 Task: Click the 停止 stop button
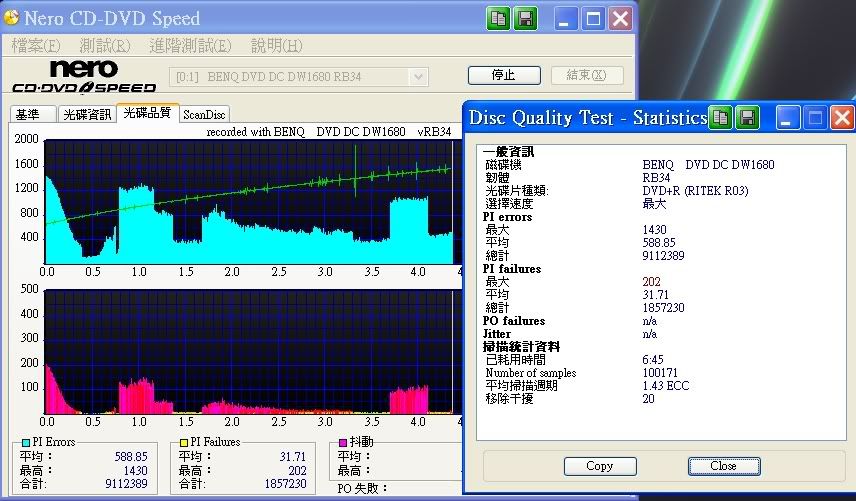pos(504,75)
